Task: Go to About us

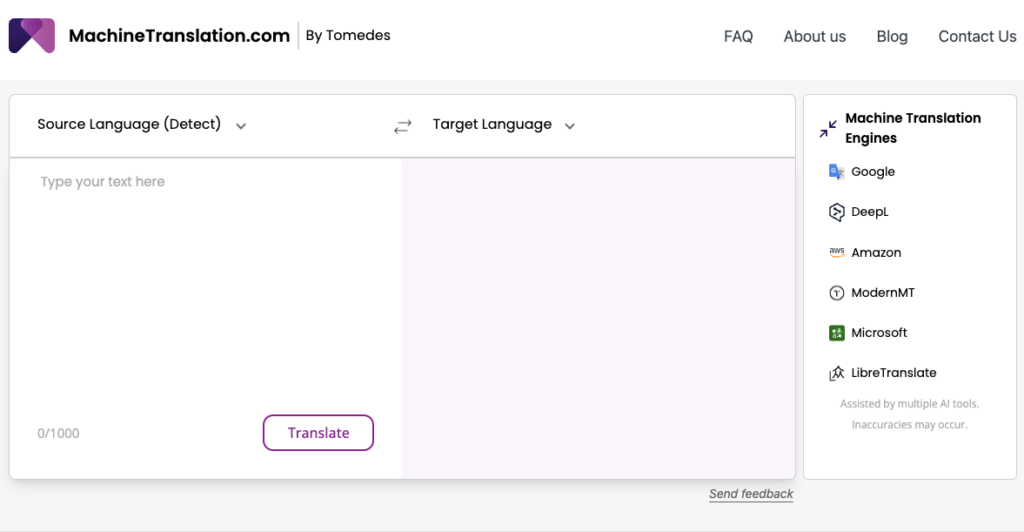Action: 814,37
